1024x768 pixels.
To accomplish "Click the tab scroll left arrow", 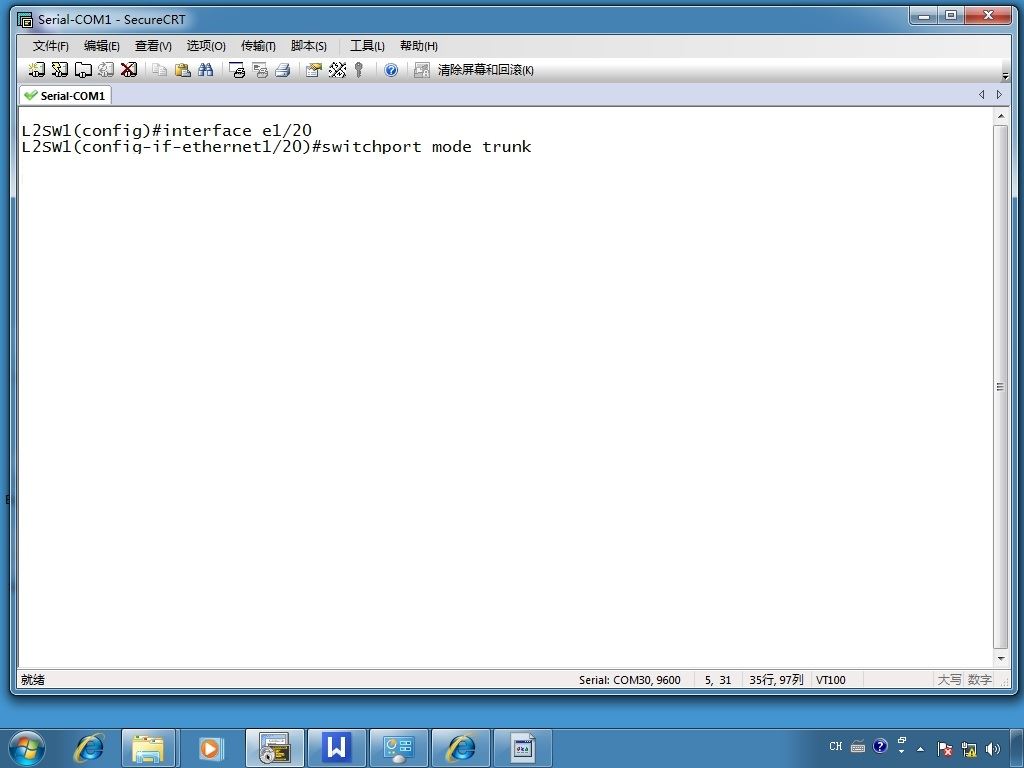I will pyautogui.click(x=982, y=95).
